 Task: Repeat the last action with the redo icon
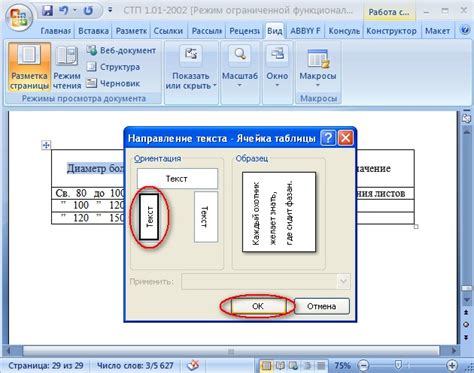88,11
